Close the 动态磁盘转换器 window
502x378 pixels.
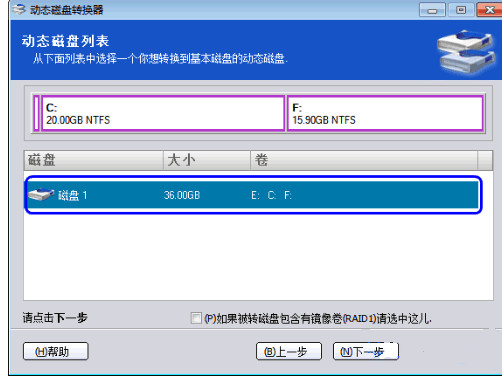tap(489, 10)
